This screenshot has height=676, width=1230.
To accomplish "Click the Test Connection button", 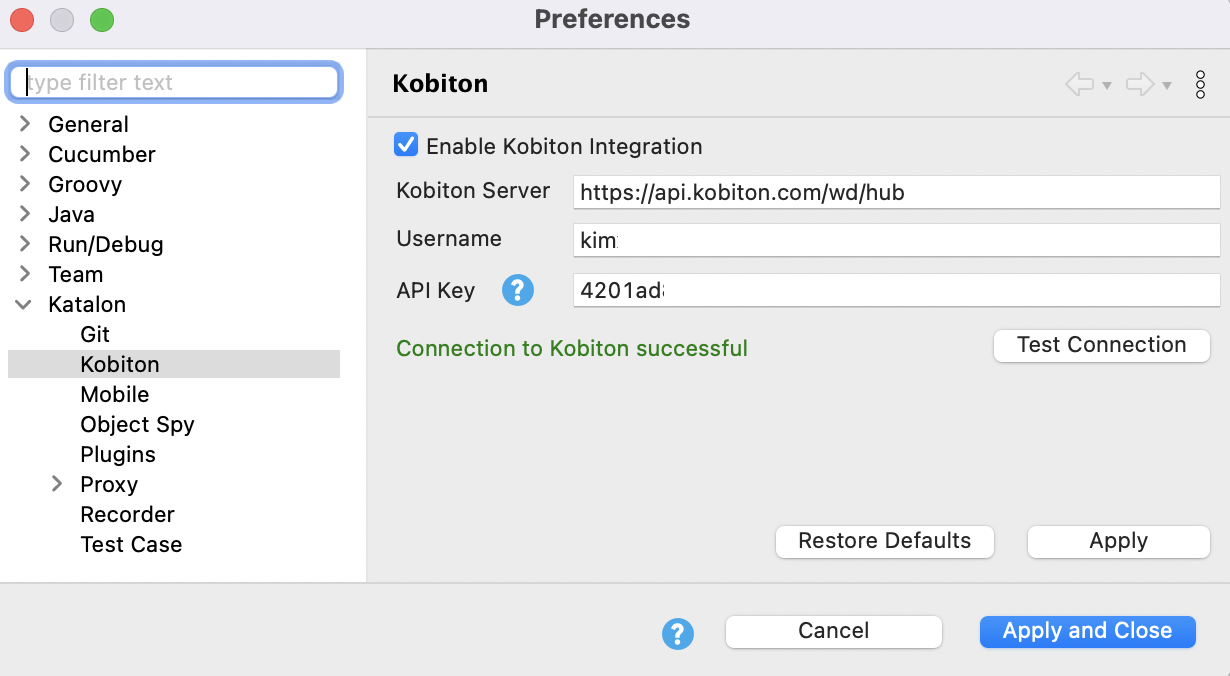I will pos(1101,345).
